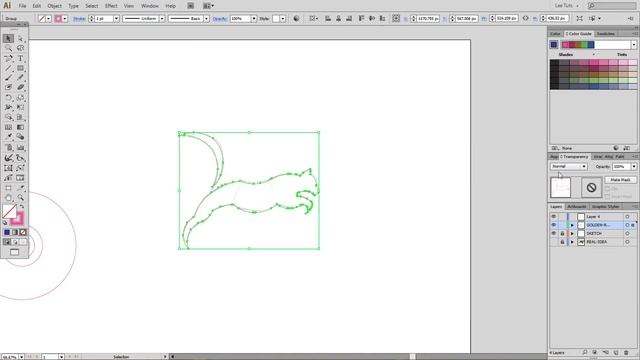Toggle Invert Mask checkbox
The width and height of the screenshot is (640, 360).
[x=607, y=196]
